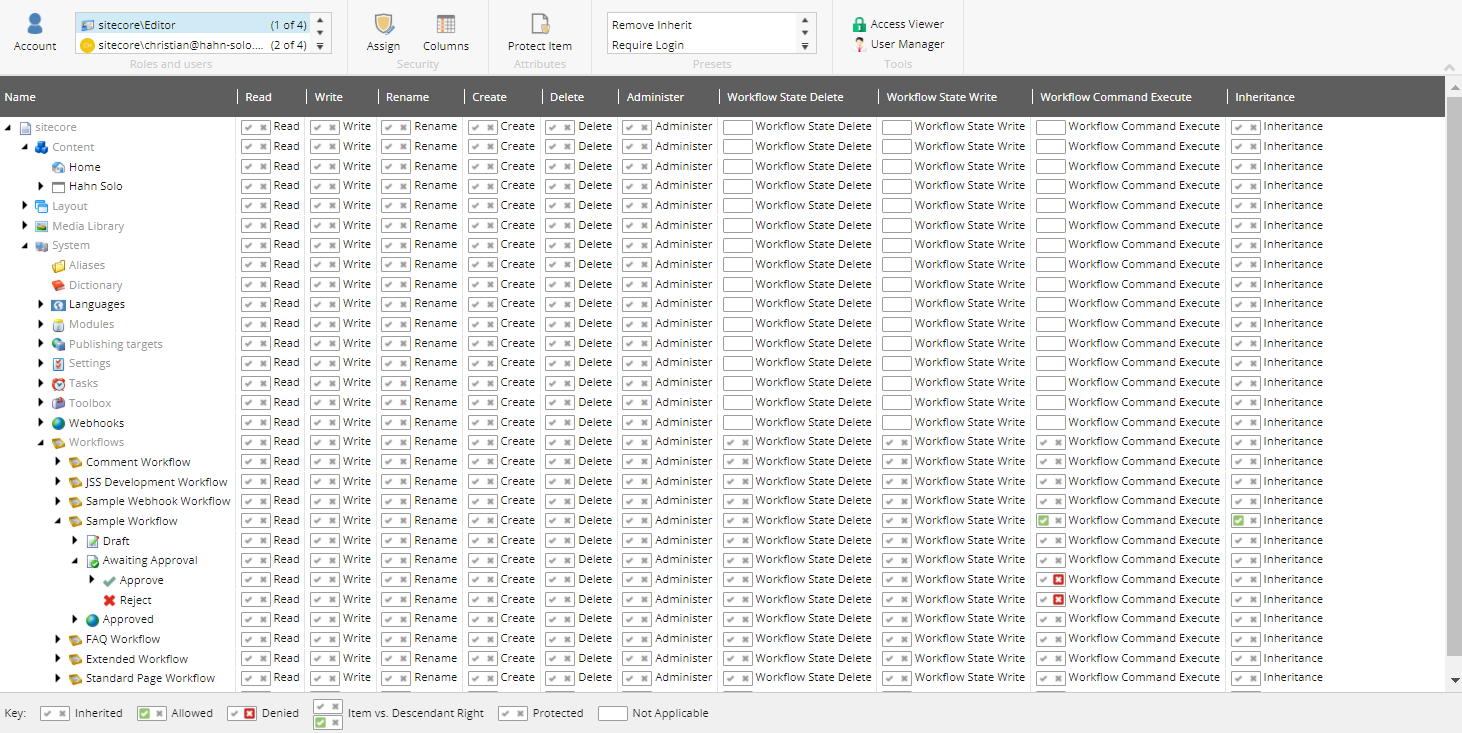1462x733 pixels.
Task: Open the Columns chooser icon
Action: click(x=445, y=26)
